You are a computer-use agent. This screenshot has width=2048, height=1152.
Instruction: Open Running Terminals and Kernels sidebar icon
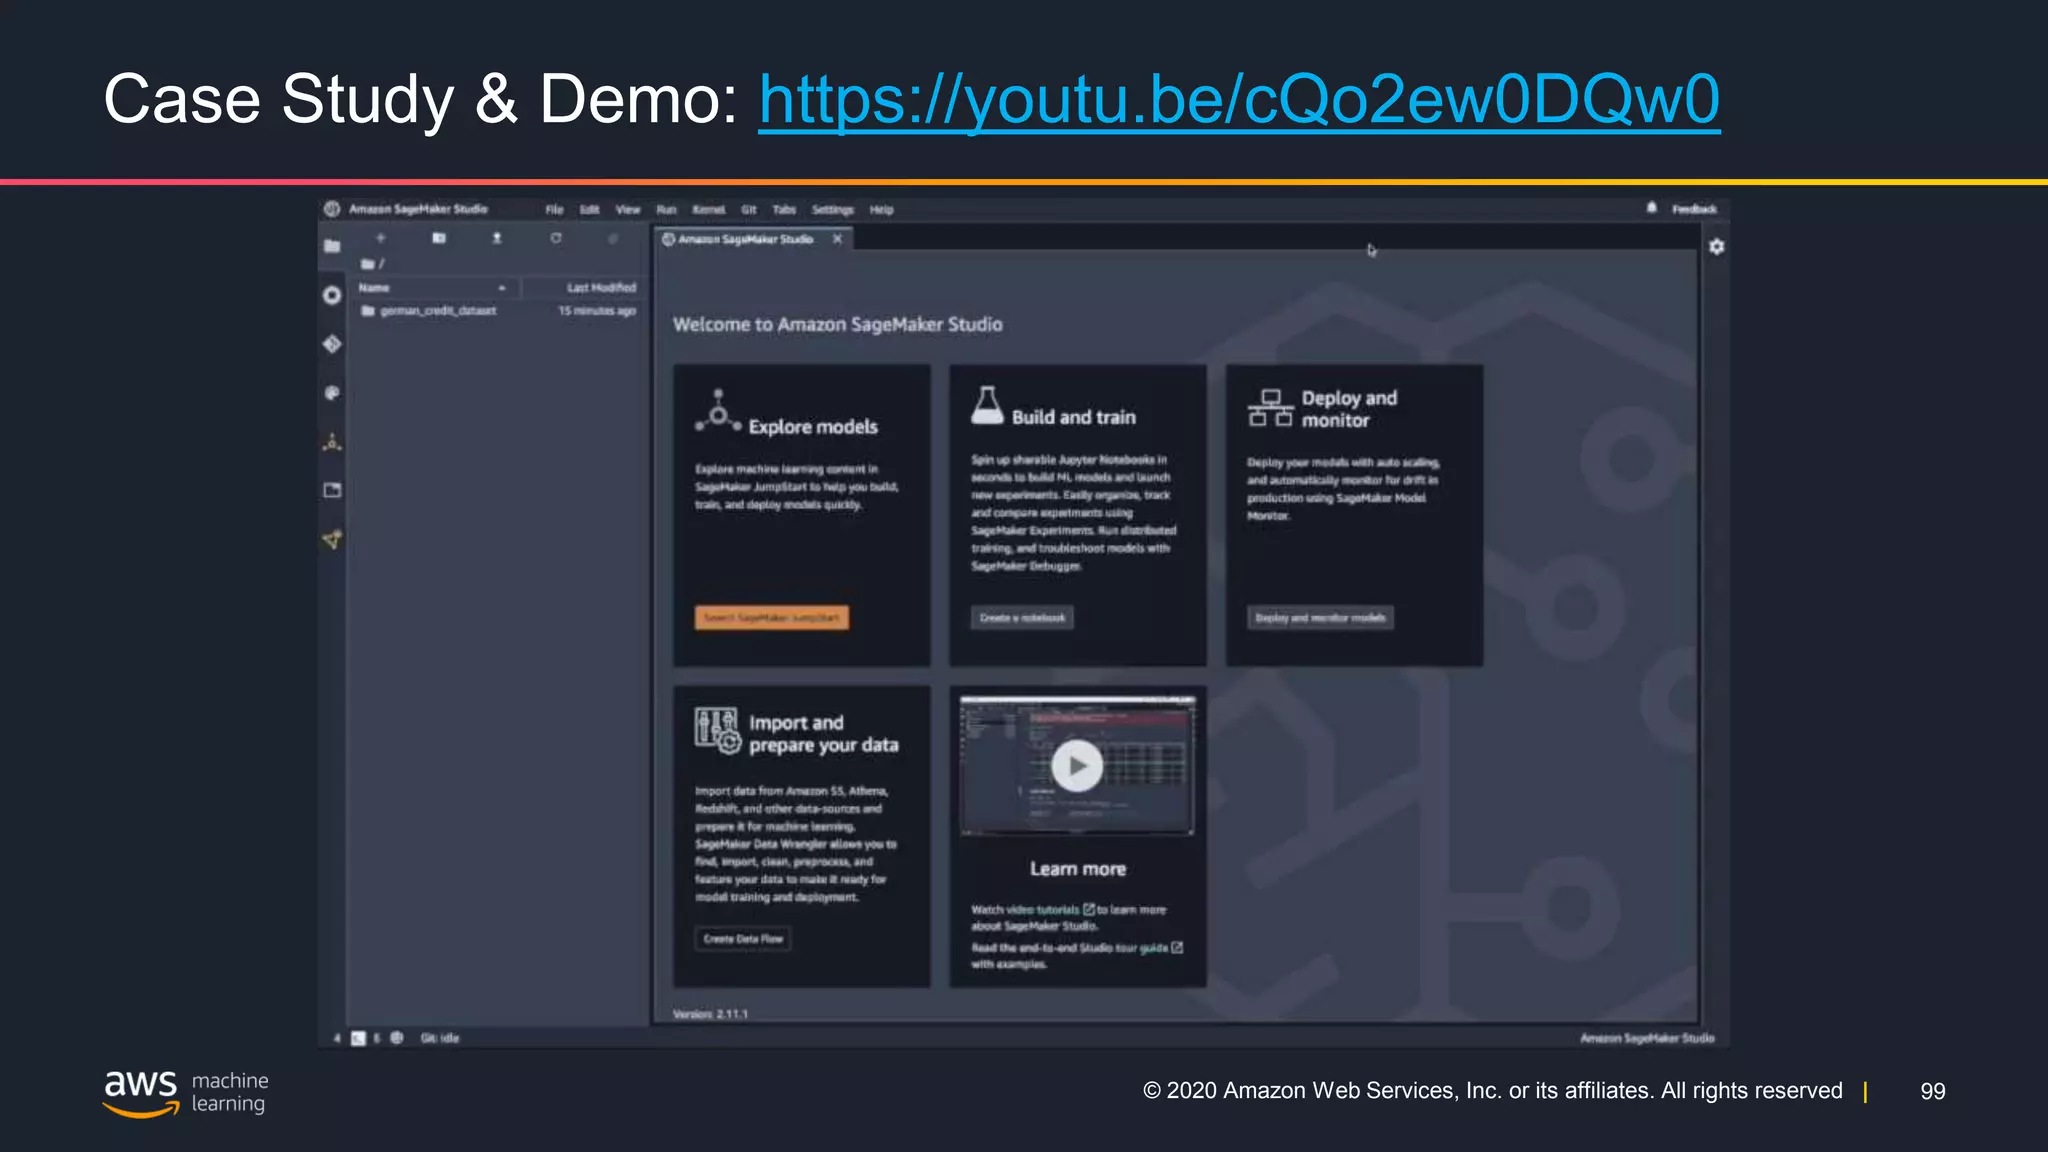point(332,295)
